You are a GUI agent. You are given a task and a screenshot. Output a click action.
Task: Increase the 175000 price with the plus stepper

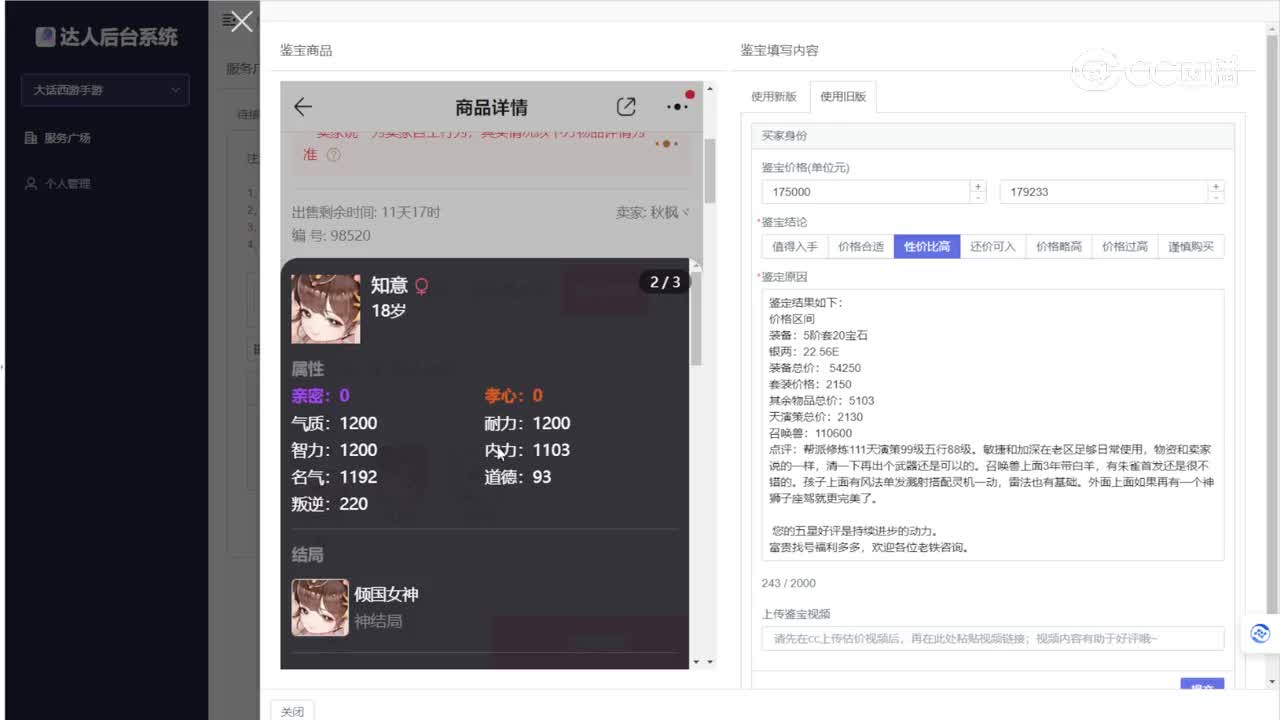tap(977, 186)
